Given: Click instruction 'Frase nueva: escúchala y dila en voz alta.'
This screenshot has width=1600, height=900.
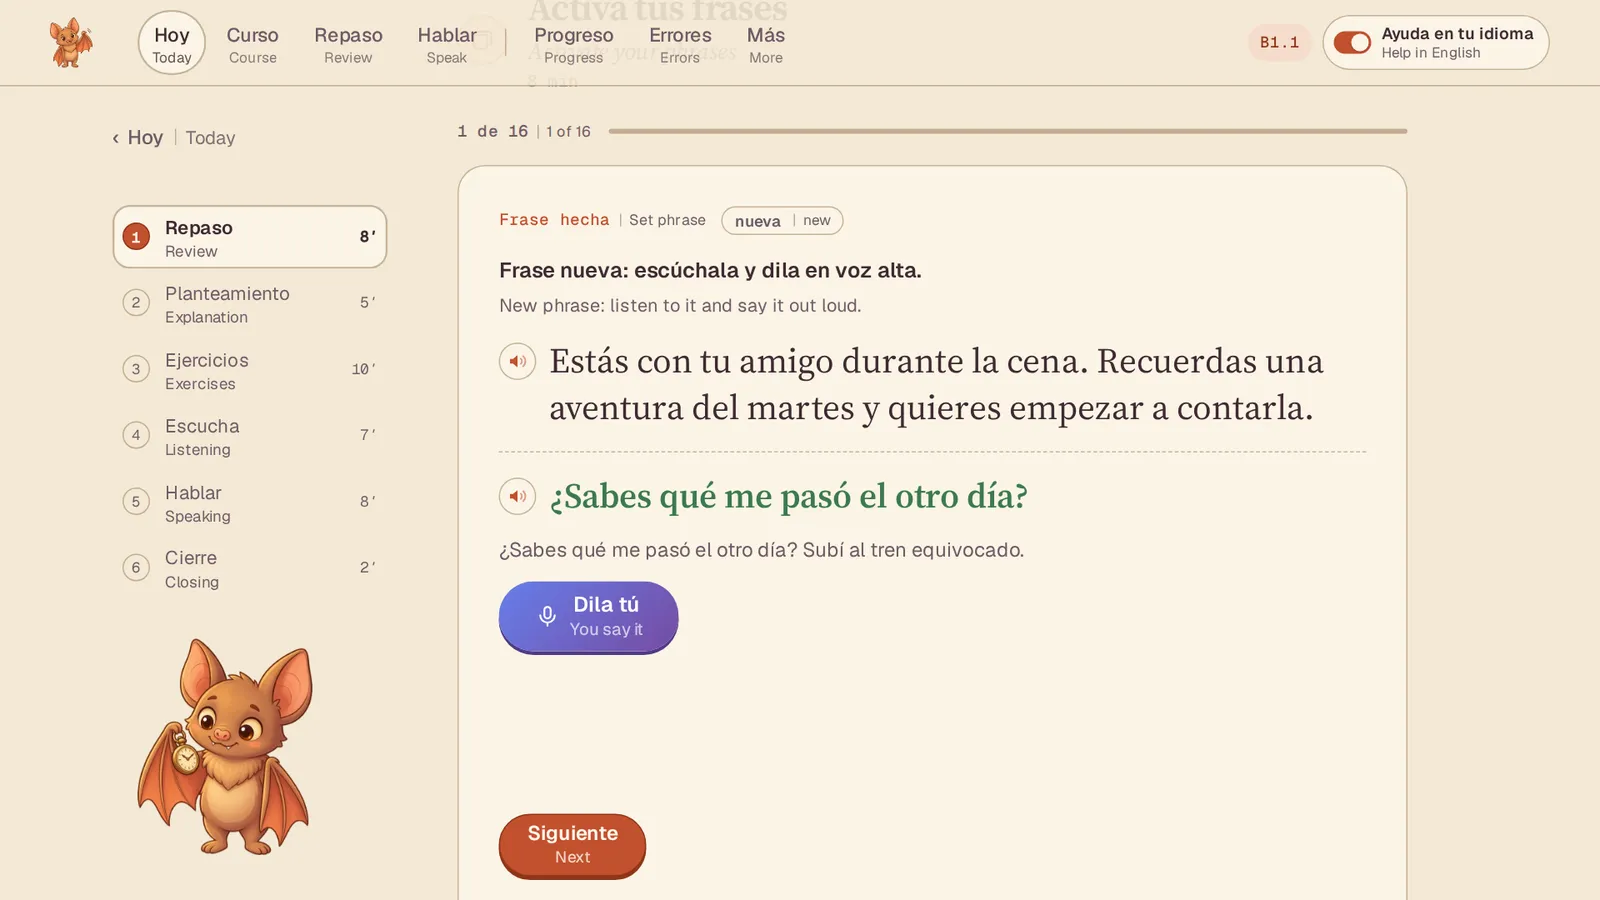Looking at the screenshot, I should (710, 270).
